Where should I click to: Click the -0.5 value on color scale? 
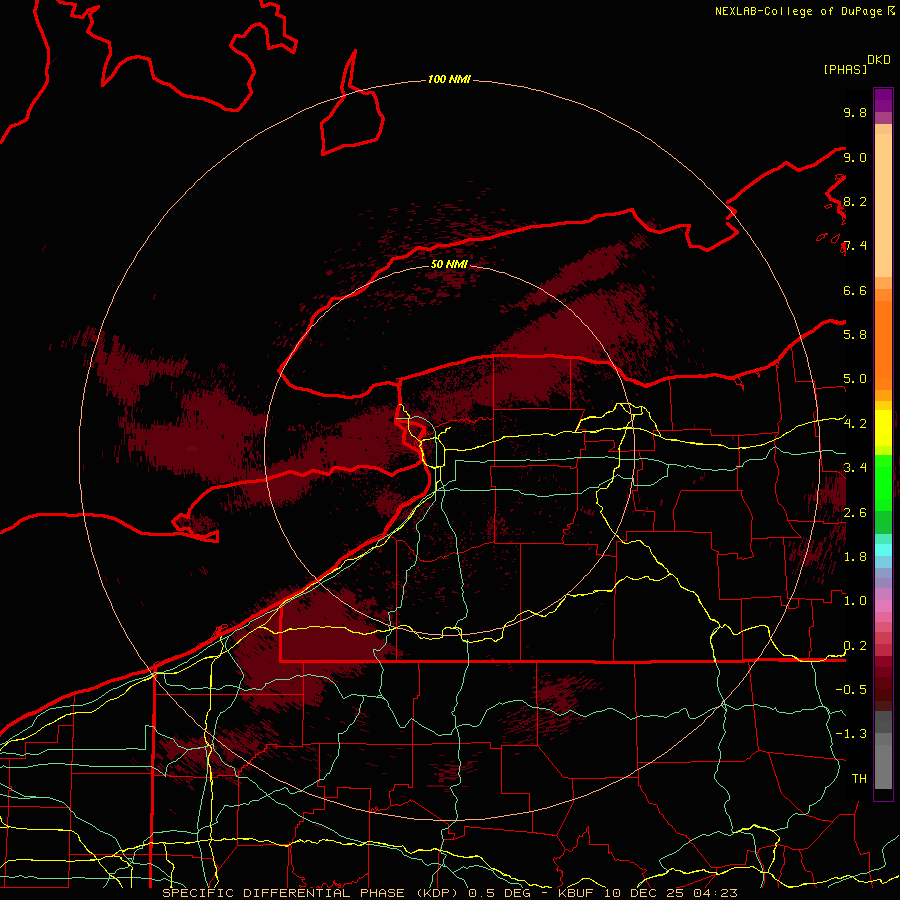pyautogui.click(x=851, y=689)
